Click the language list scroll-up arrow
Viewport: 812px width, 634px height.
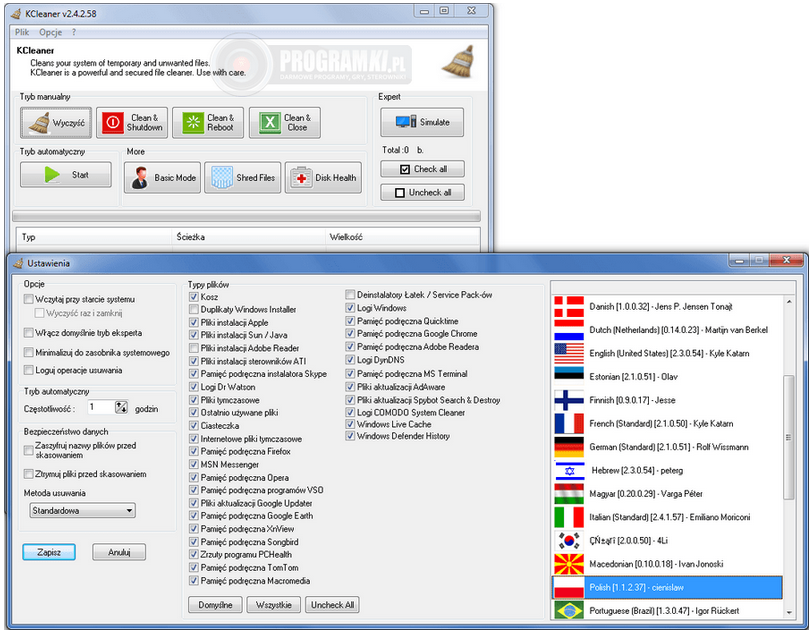click(789, 301)
